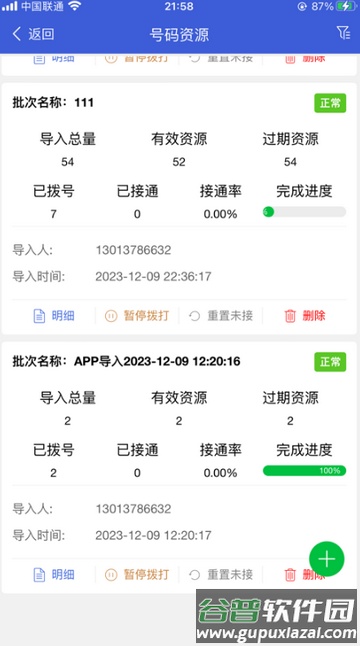Click 已拨号 value 7
The width and height of the screenshot is (360, 646).
click(x=54, y=214)
